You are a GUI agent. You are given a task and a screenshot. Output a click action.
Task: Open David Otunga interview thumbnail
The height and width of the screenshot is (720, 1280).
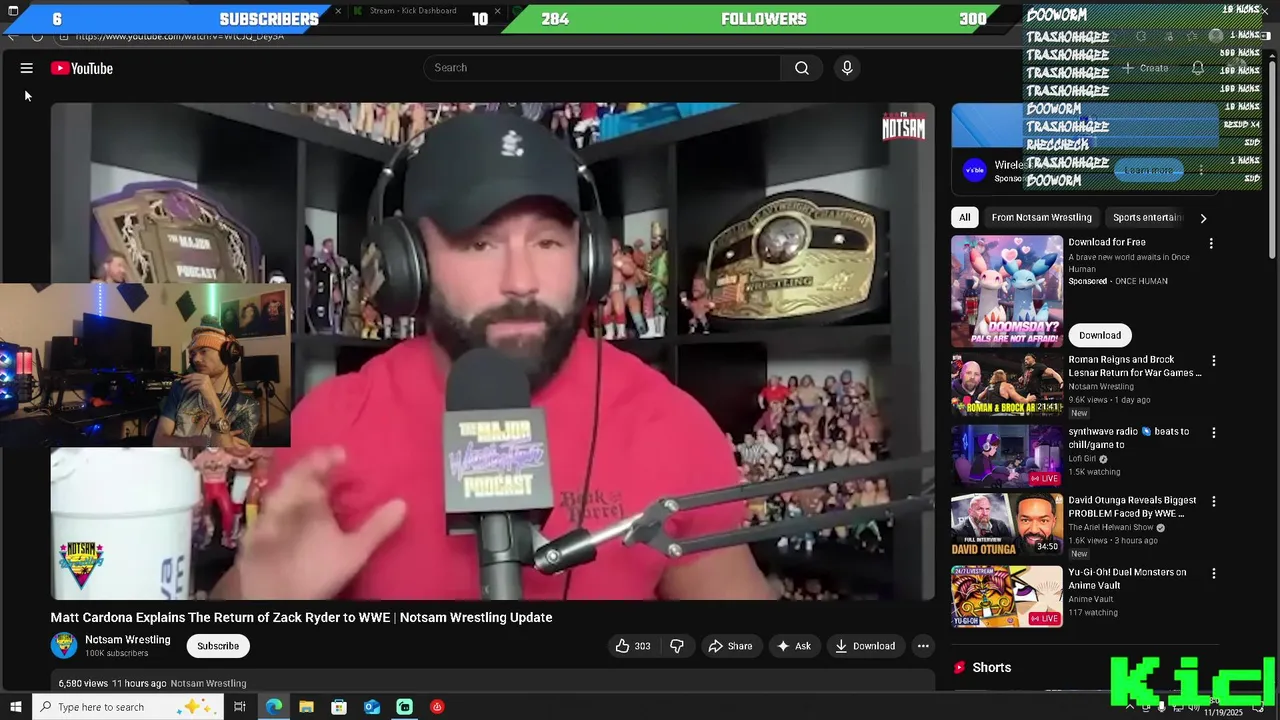pyautogui.click(x=1007, y=525)
